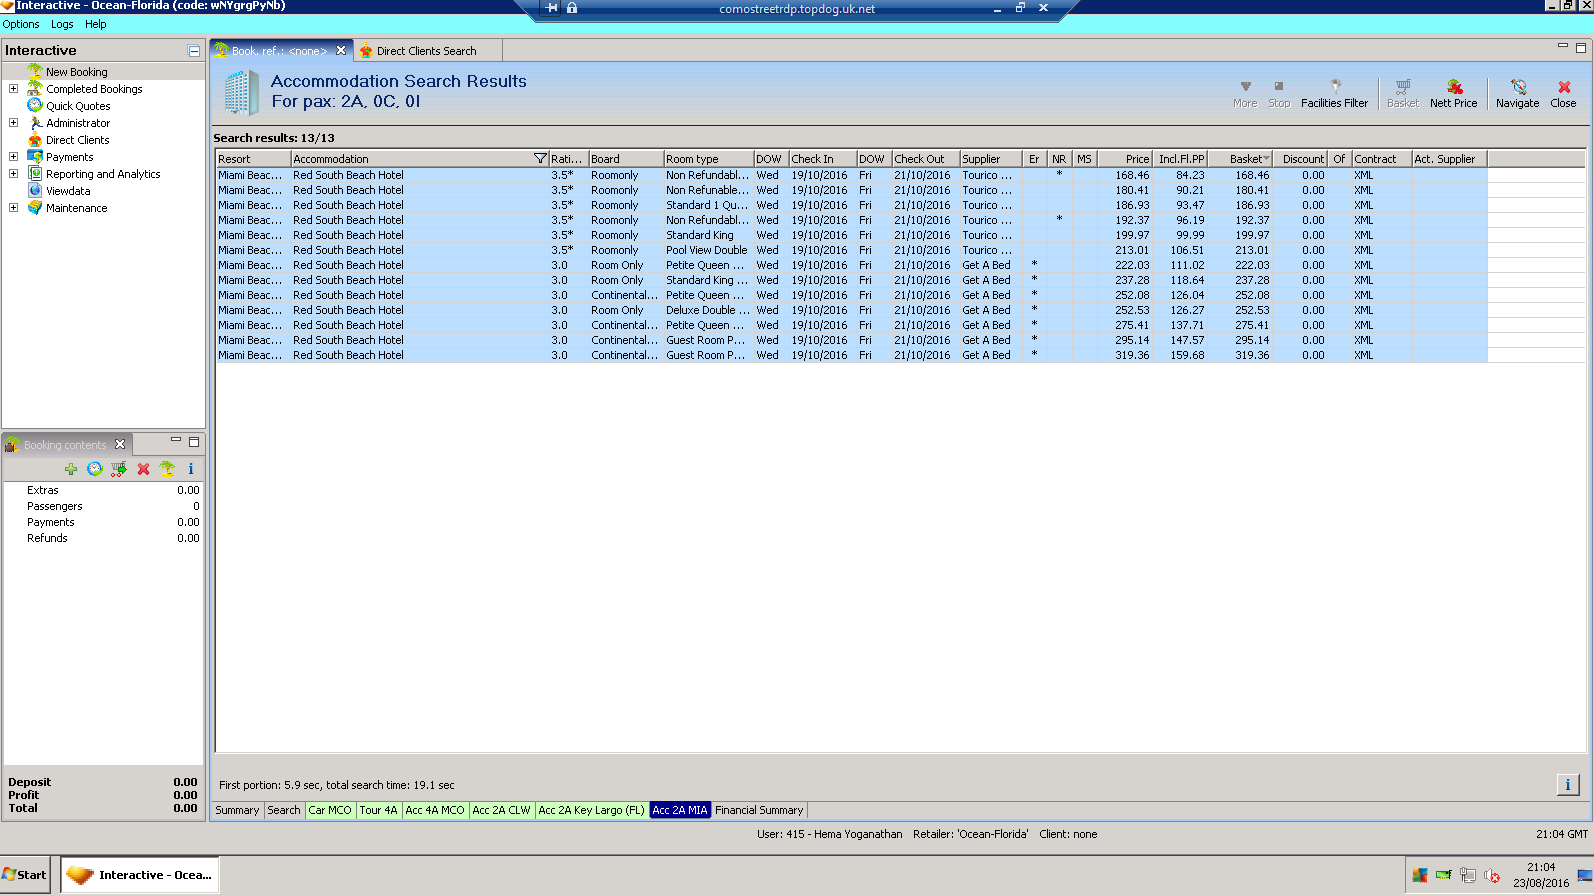Open the Facilities Filter tool

pos(1334,93)
